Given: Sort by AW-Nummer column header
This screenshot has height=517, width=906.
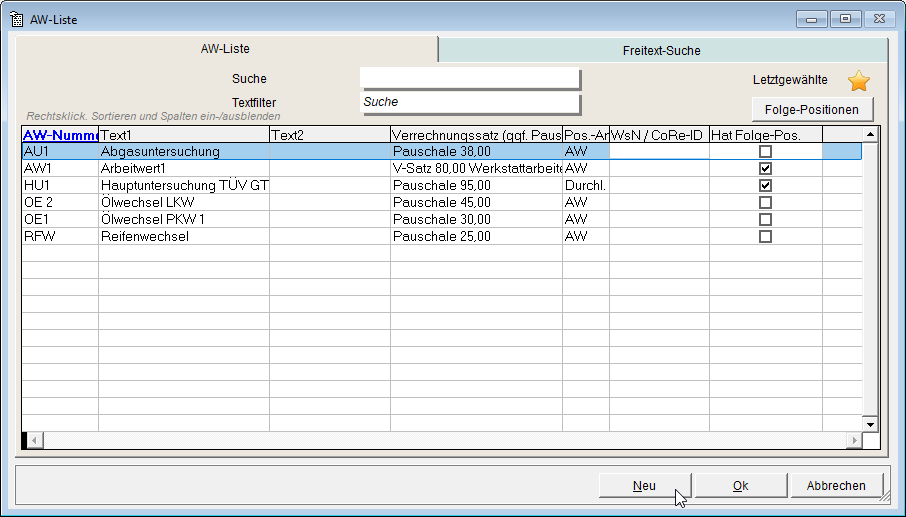Looking at the screenshot, I should click(60, 135).
